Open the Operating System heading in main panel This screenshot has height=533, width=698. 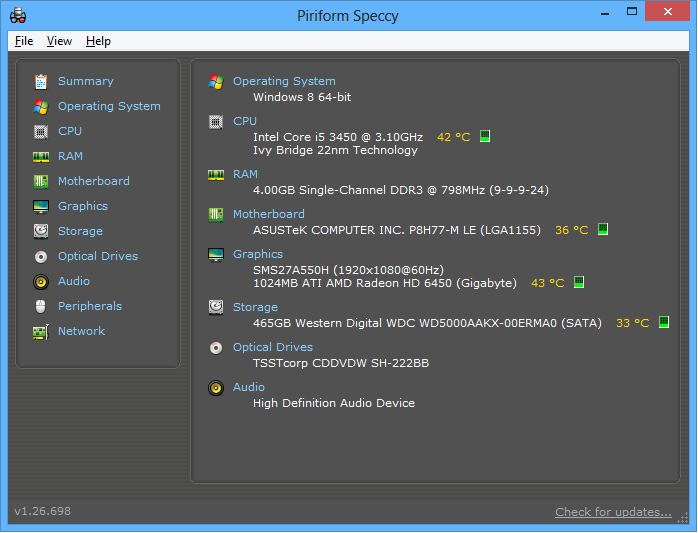tap(284, 81)
